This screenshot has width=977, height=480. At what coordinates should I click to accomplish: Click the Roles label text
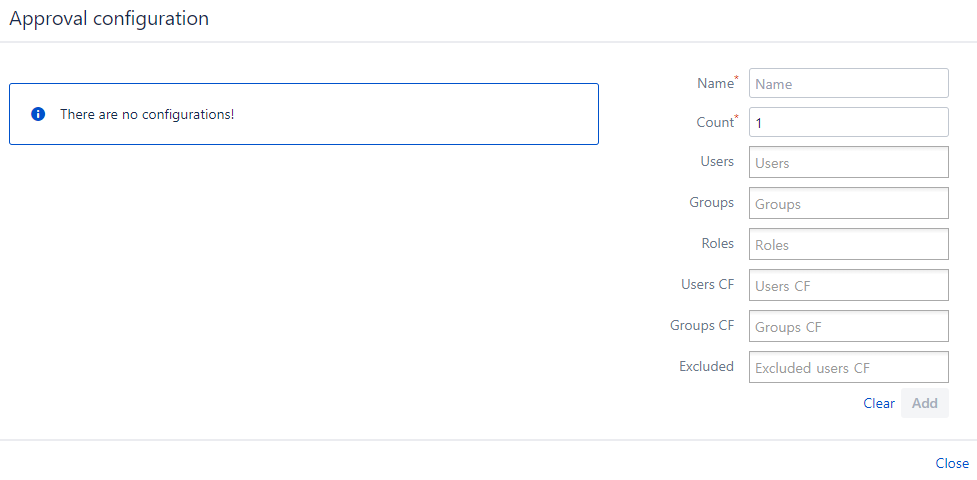point(718,244)
